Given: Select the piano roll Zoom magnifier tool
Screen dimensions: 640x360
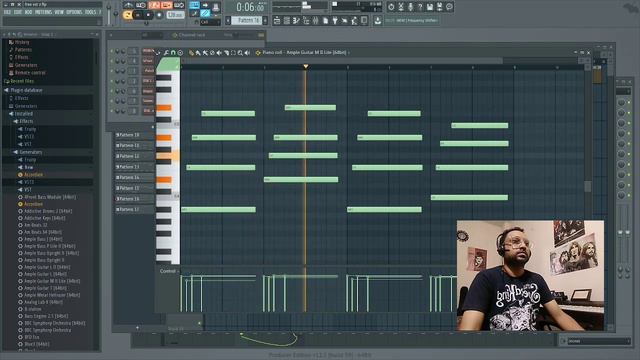Looking at the screenshot, I should [240, 53].
